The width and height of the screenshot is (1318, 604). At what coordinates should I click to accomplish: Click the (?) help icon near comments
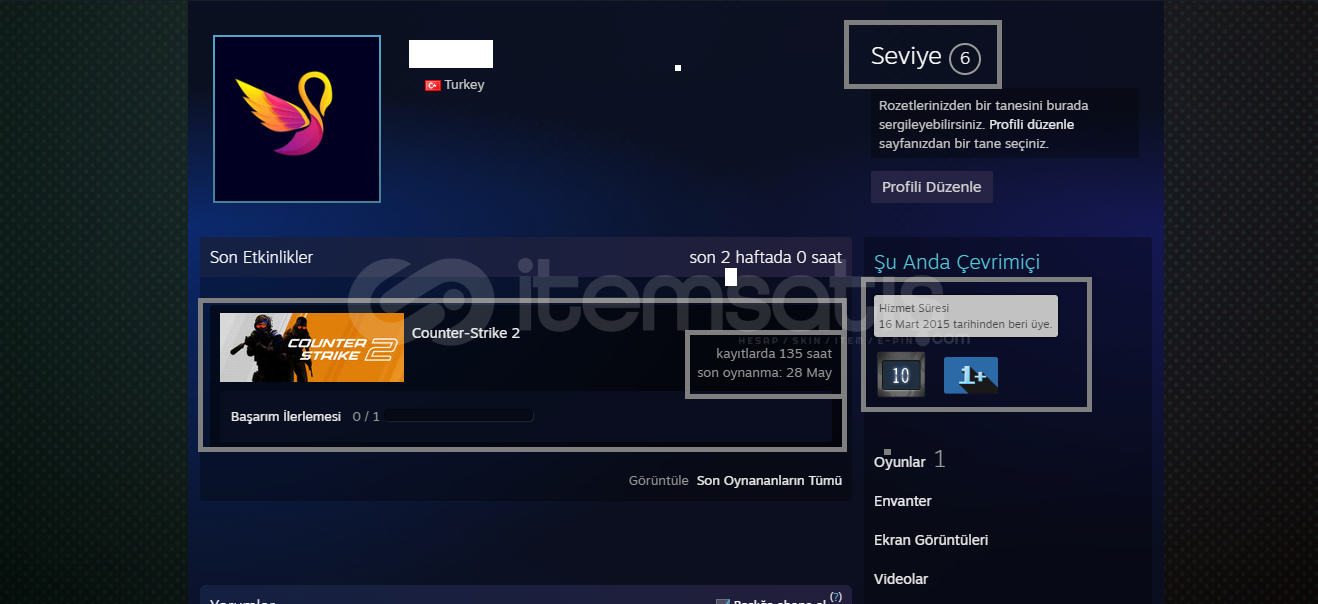click(835, 597)
